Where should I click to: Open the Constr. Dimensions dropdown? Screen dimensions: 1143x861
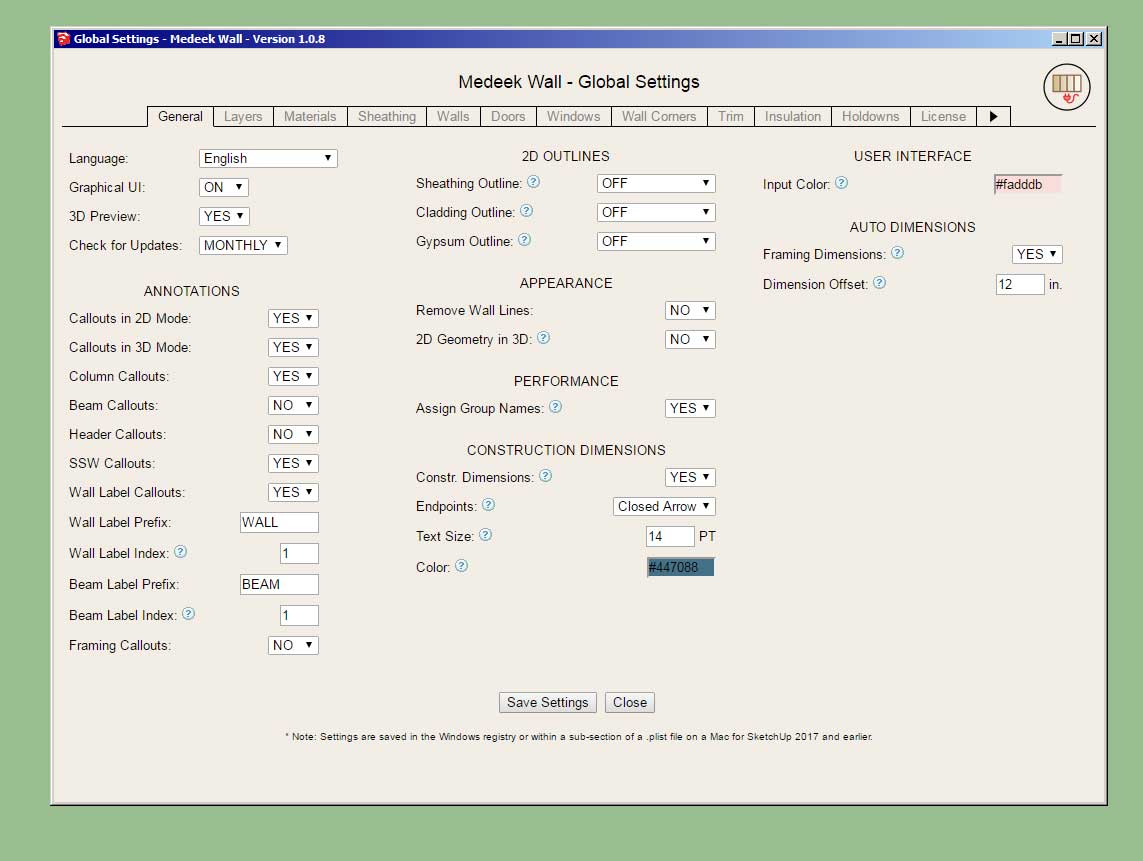click(x=690, y=478)
